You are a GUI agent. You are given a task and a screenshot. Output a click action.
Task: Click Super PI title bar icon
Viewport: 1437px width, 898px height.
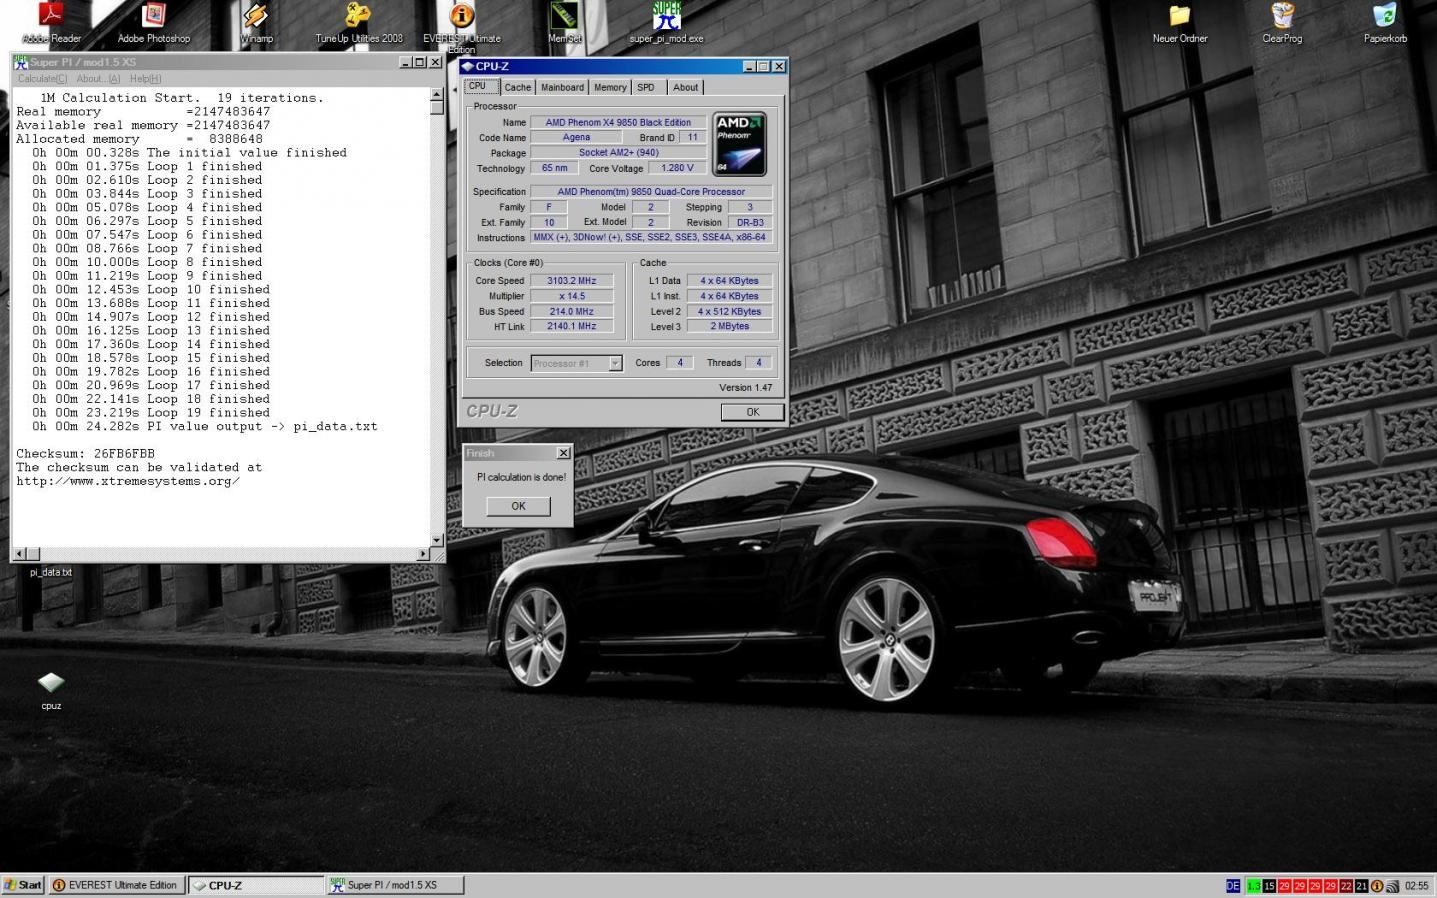pyautogui.click(x=20, y=62)
